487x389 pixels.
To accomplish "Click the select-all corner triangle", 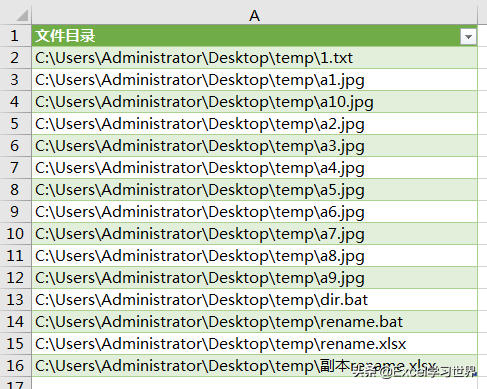I will pyautogui.click(x=22, y=15).
